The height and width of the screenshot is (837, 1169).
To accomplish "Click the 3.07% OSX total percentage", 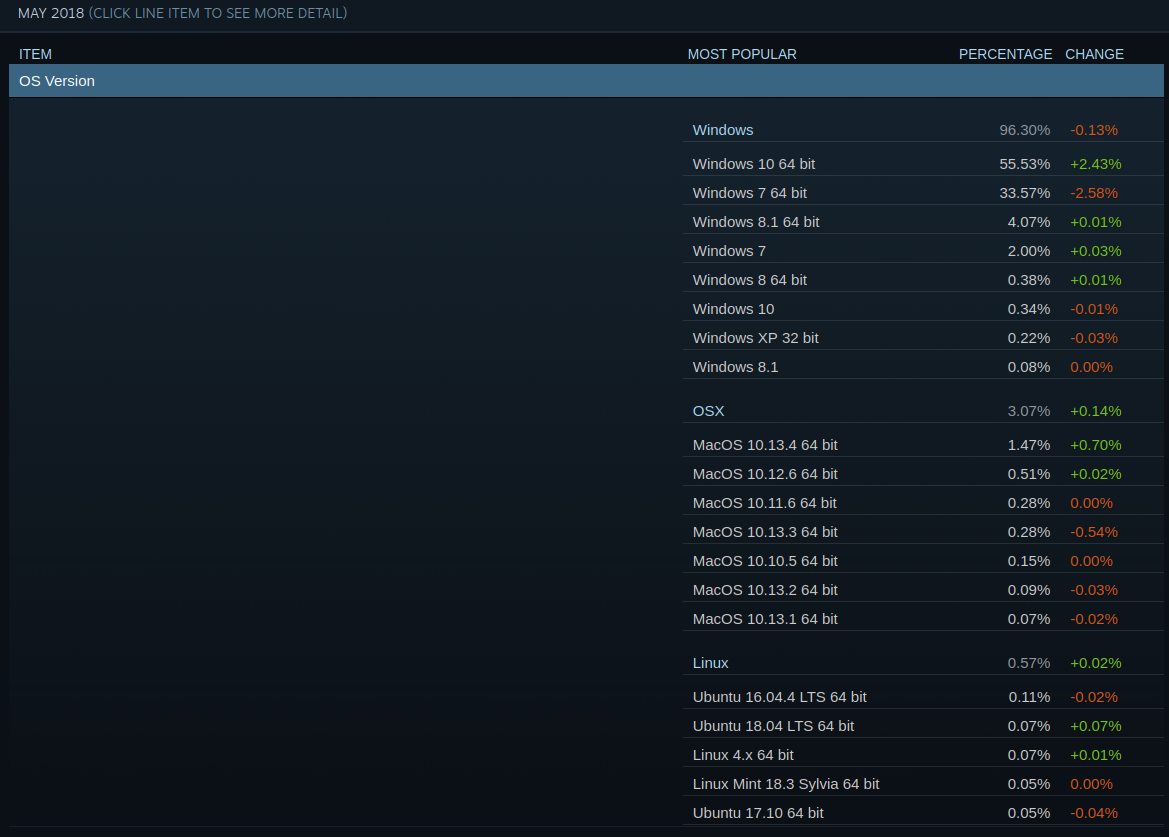I will [1028, 411].
